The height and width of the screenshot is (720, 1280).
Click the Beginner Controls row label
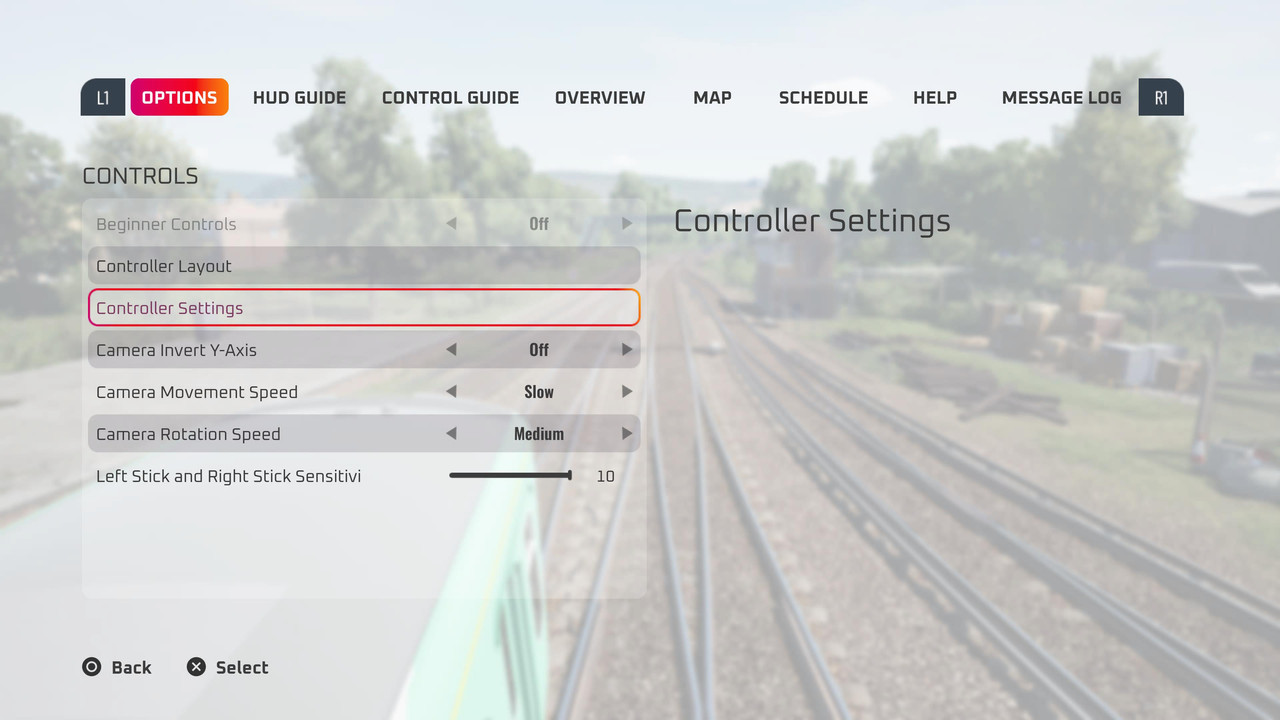coord(166,224)
